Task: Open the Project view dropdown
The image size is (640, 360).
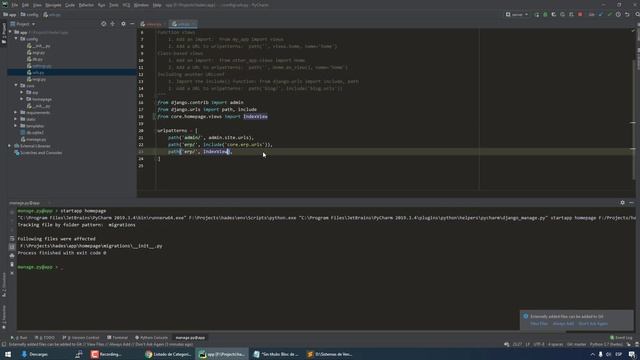Action: tap(23, 24)
